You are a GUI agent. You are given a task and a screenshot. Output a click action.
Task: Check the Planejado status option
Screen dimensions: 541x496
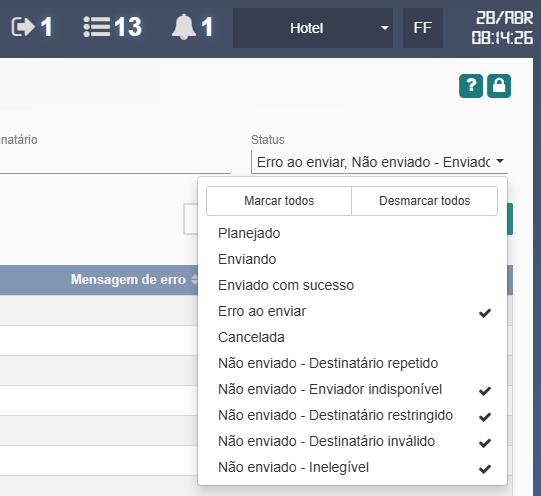353,234
